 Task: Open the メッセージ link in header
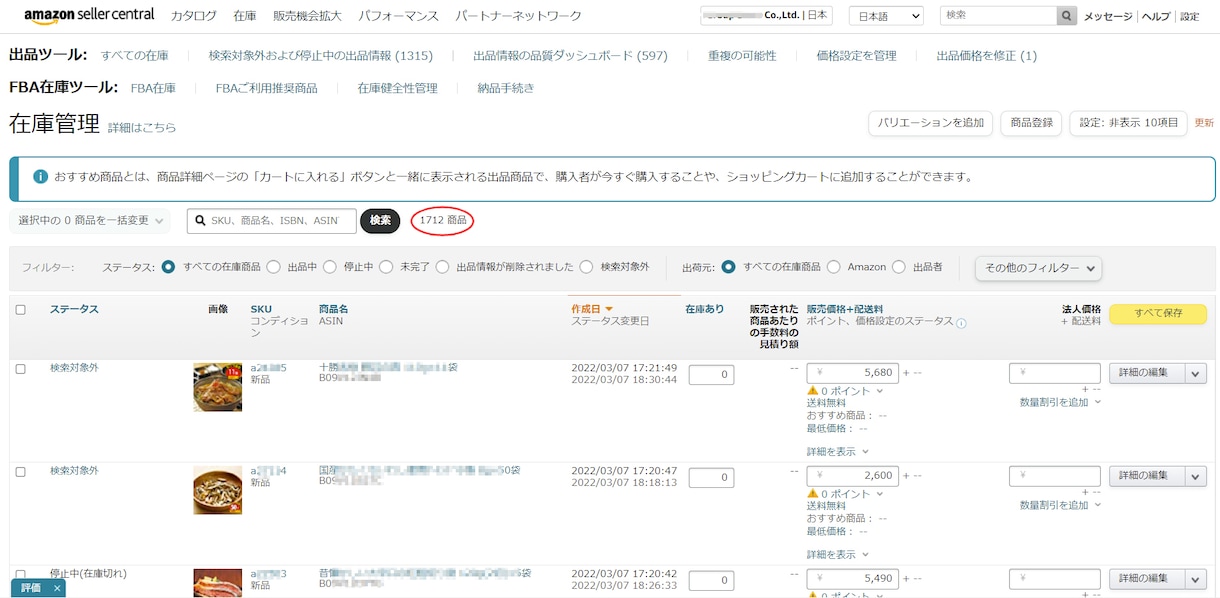coord(1108,17)
